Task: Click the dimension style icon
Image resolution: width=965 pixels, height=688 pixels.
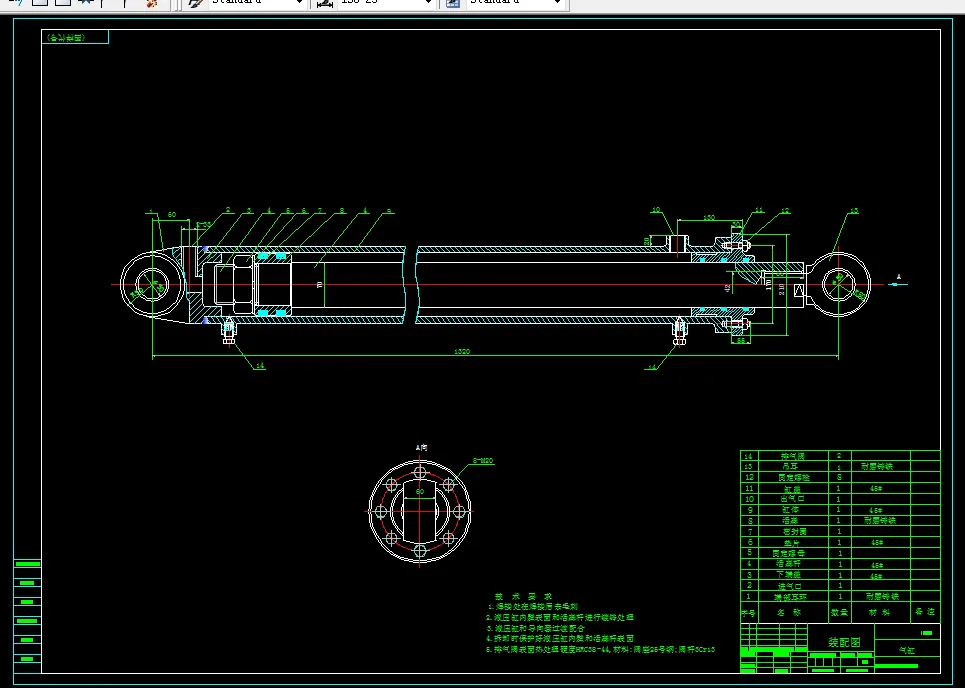Action: click(x=324, y=2)
